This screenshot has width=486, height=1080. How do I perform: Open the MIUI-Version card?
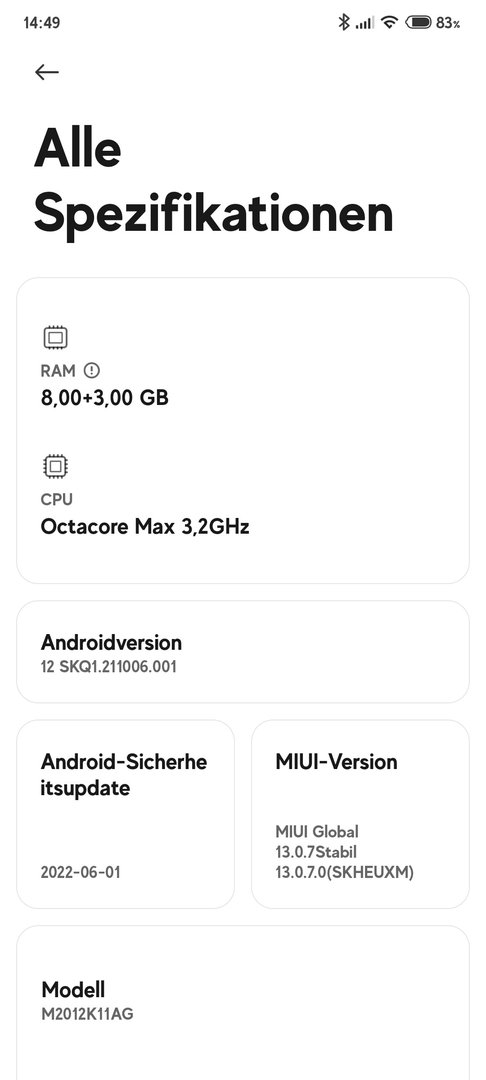click(360, 814)
